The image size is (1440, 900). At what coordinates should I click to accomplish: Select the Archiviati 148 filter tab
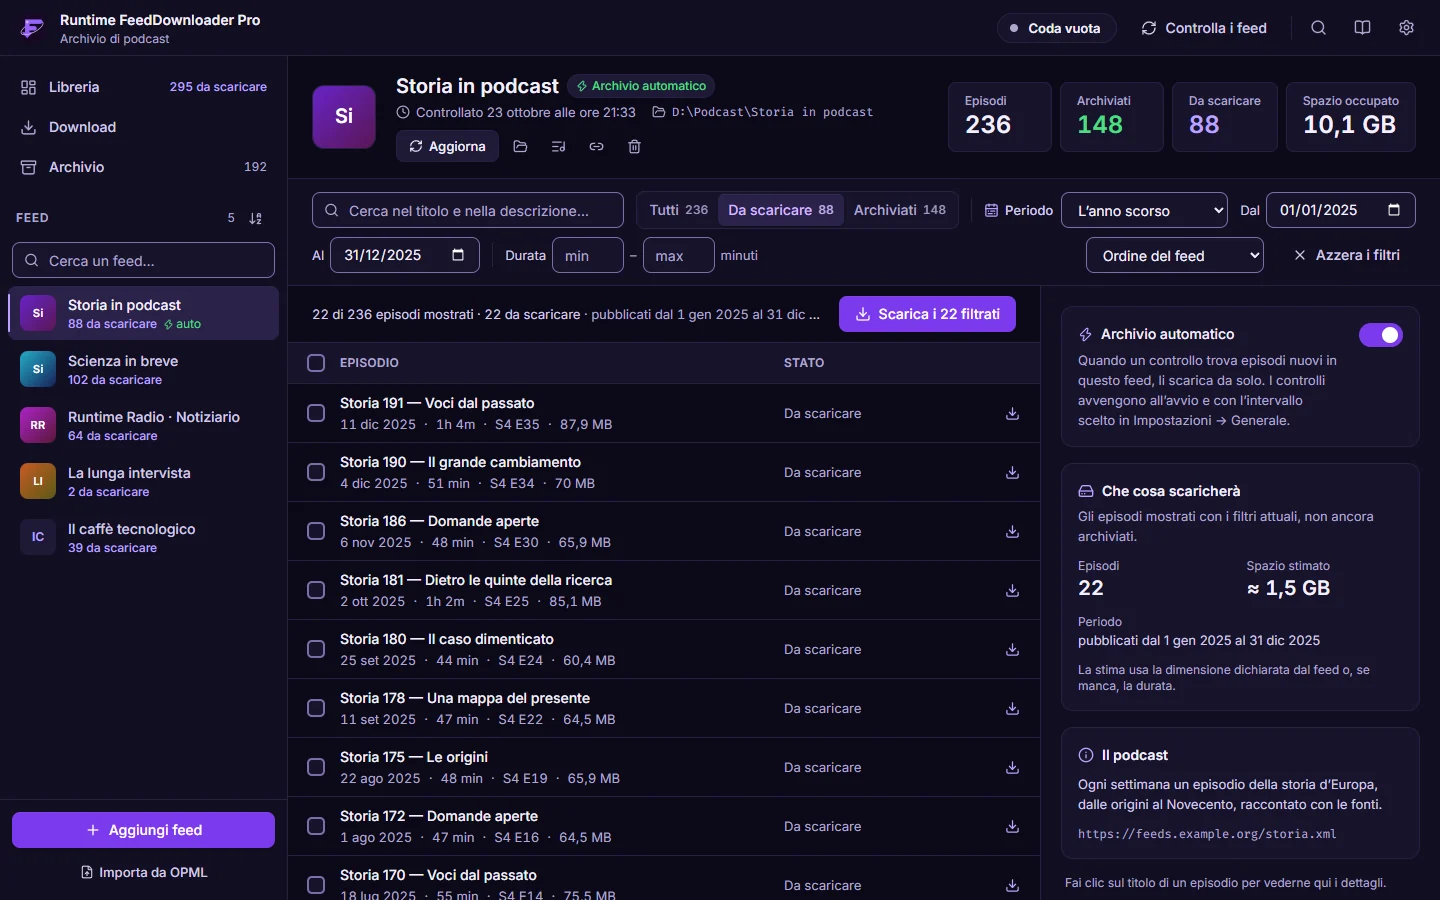(x=900, y=210)
